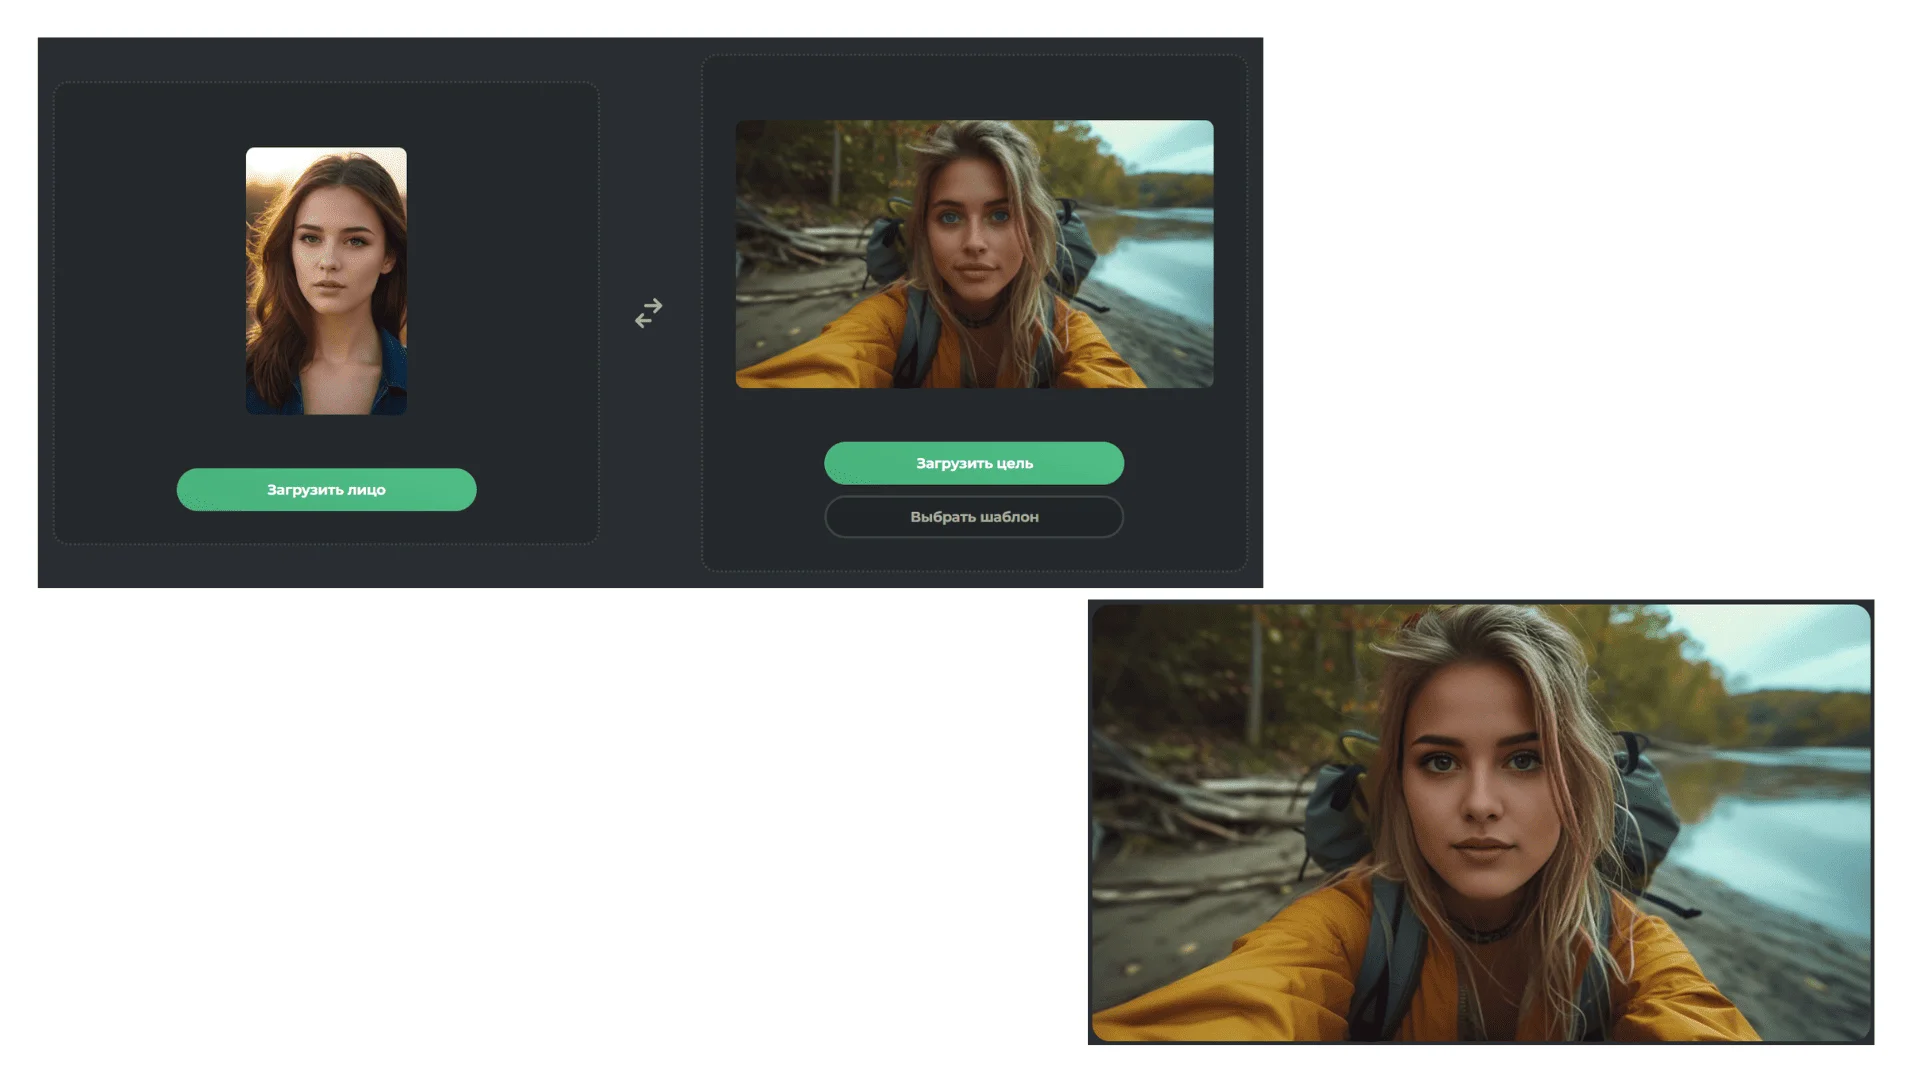The height and width of the screenshot is (1080, 1920).
Task: Open template picker via Выбрать шаблон
Action: [x=974, y=517]
